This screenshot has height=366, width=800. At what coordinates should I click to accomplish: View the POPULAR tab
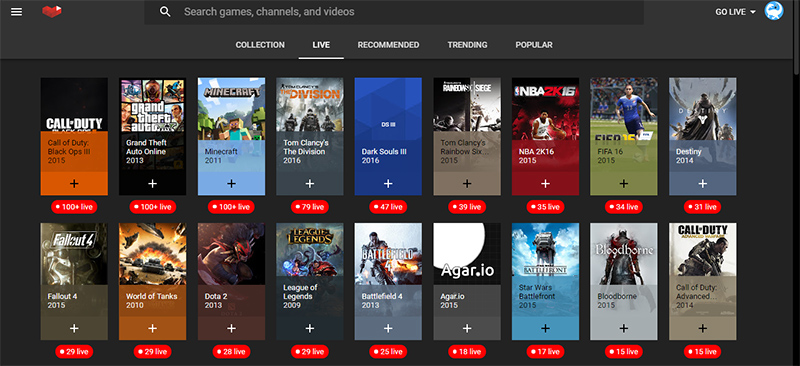click(x=534, y=45)
